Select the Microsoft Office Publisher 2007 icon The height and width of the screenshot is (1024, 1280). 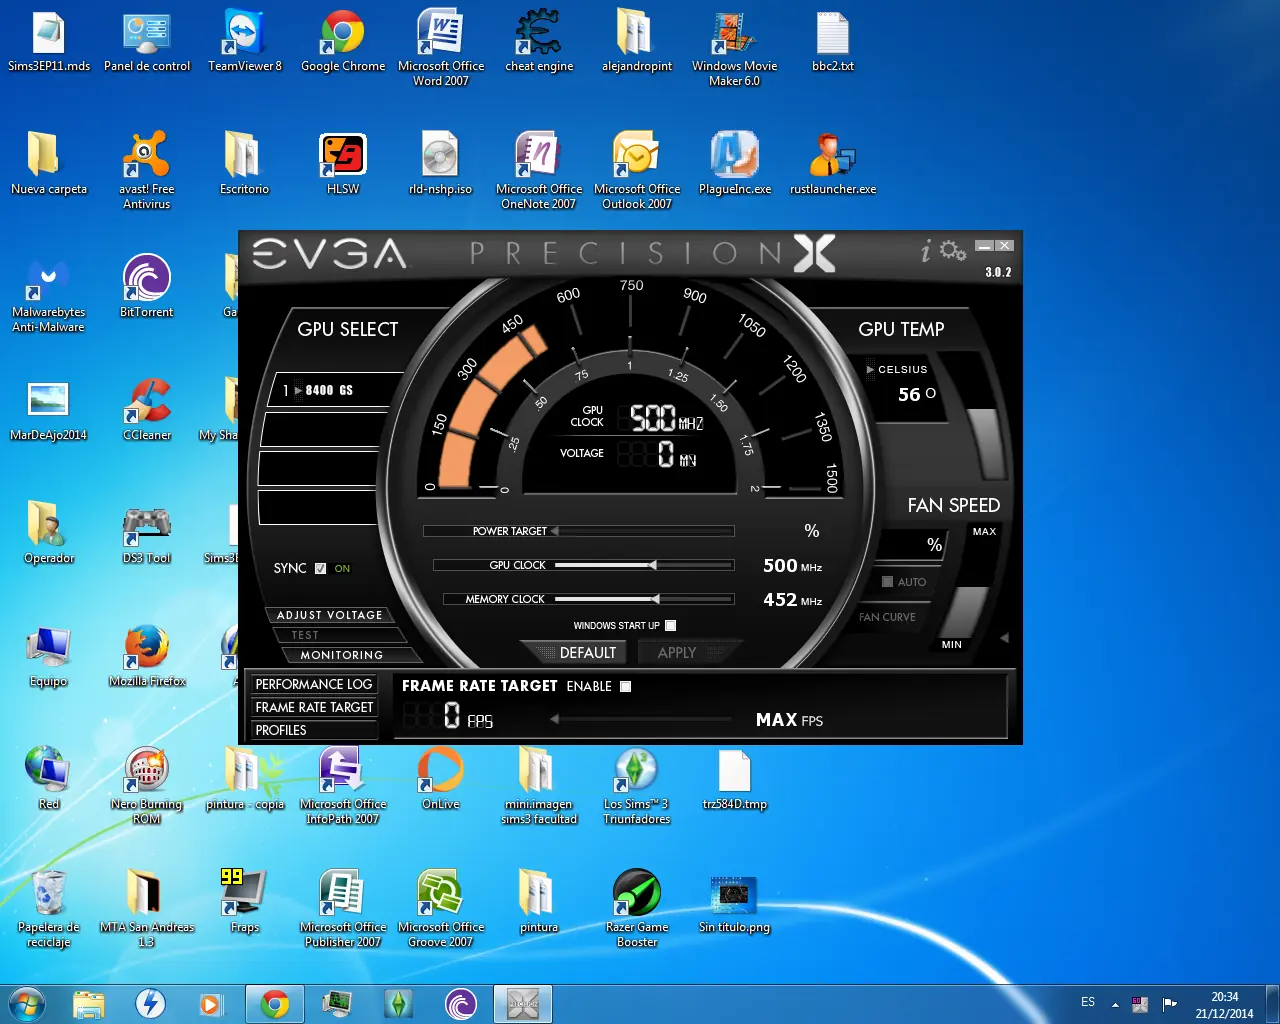(x=343, y=909)
